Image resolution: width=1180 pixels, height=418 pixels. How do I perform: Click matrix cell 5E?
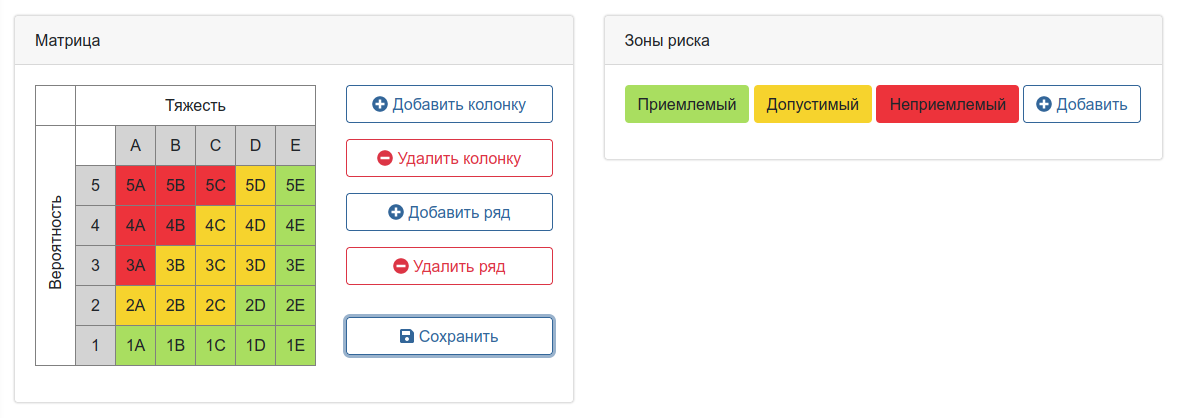pyautogui.click(x=295, y=185)
